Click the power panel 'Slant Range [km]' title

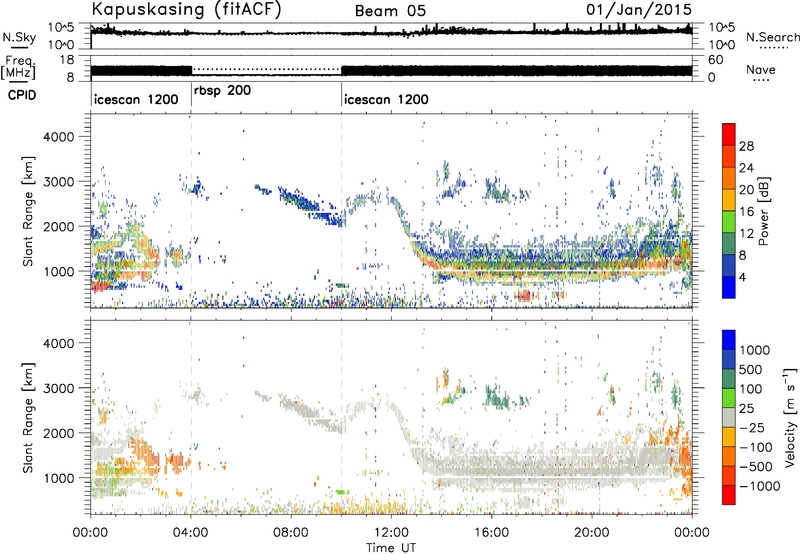point(28,212)
